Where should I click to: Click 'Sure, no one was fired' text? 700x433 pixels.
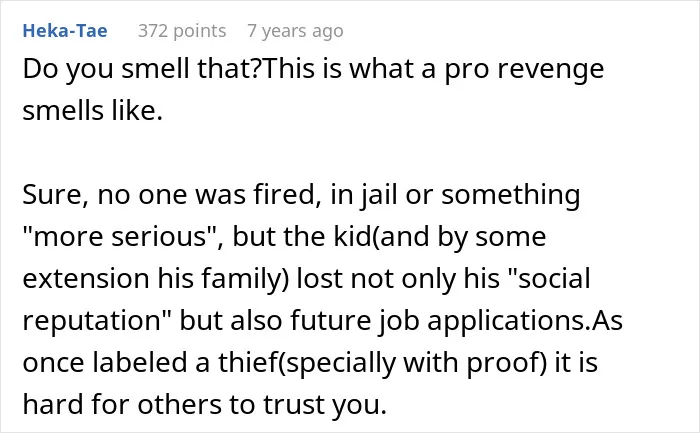pos(172,195)
